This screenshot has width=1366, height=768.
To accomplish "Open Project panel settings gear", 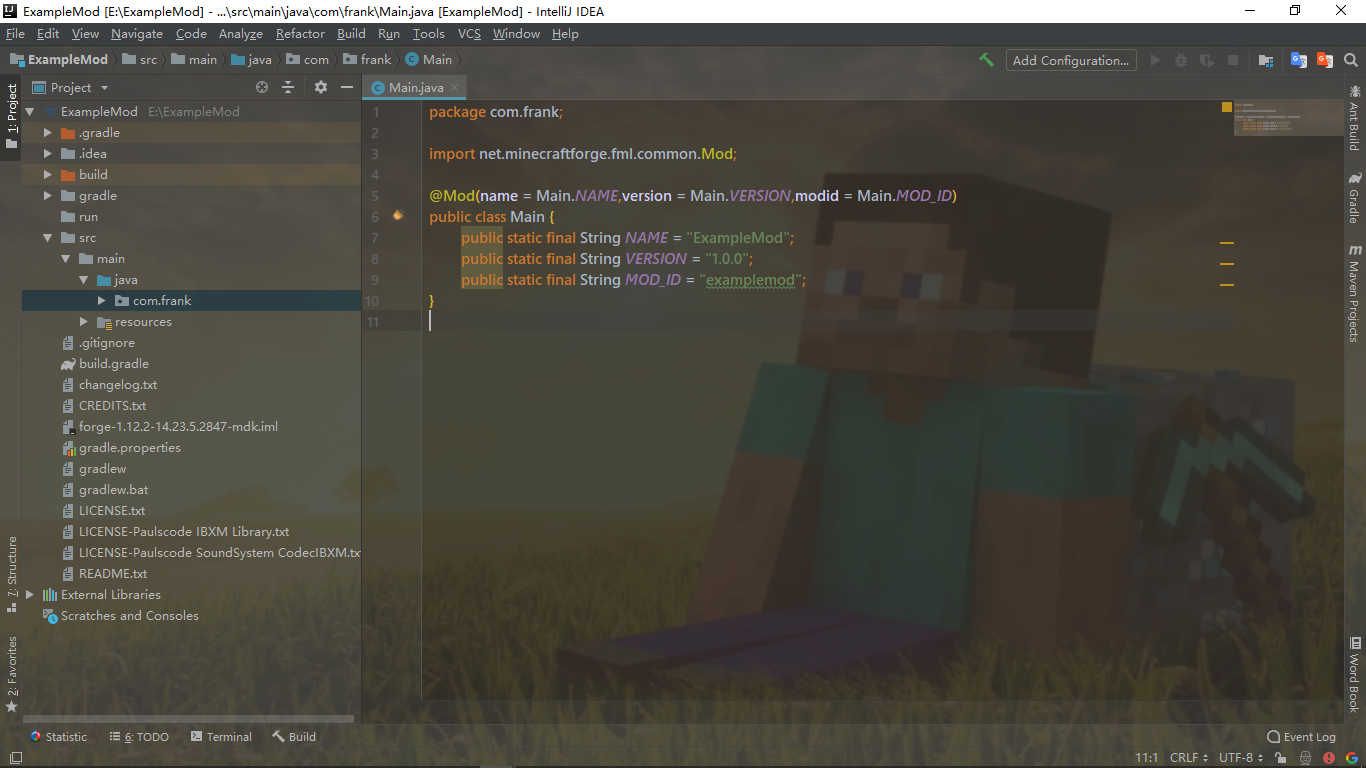I will pos(321,87).
